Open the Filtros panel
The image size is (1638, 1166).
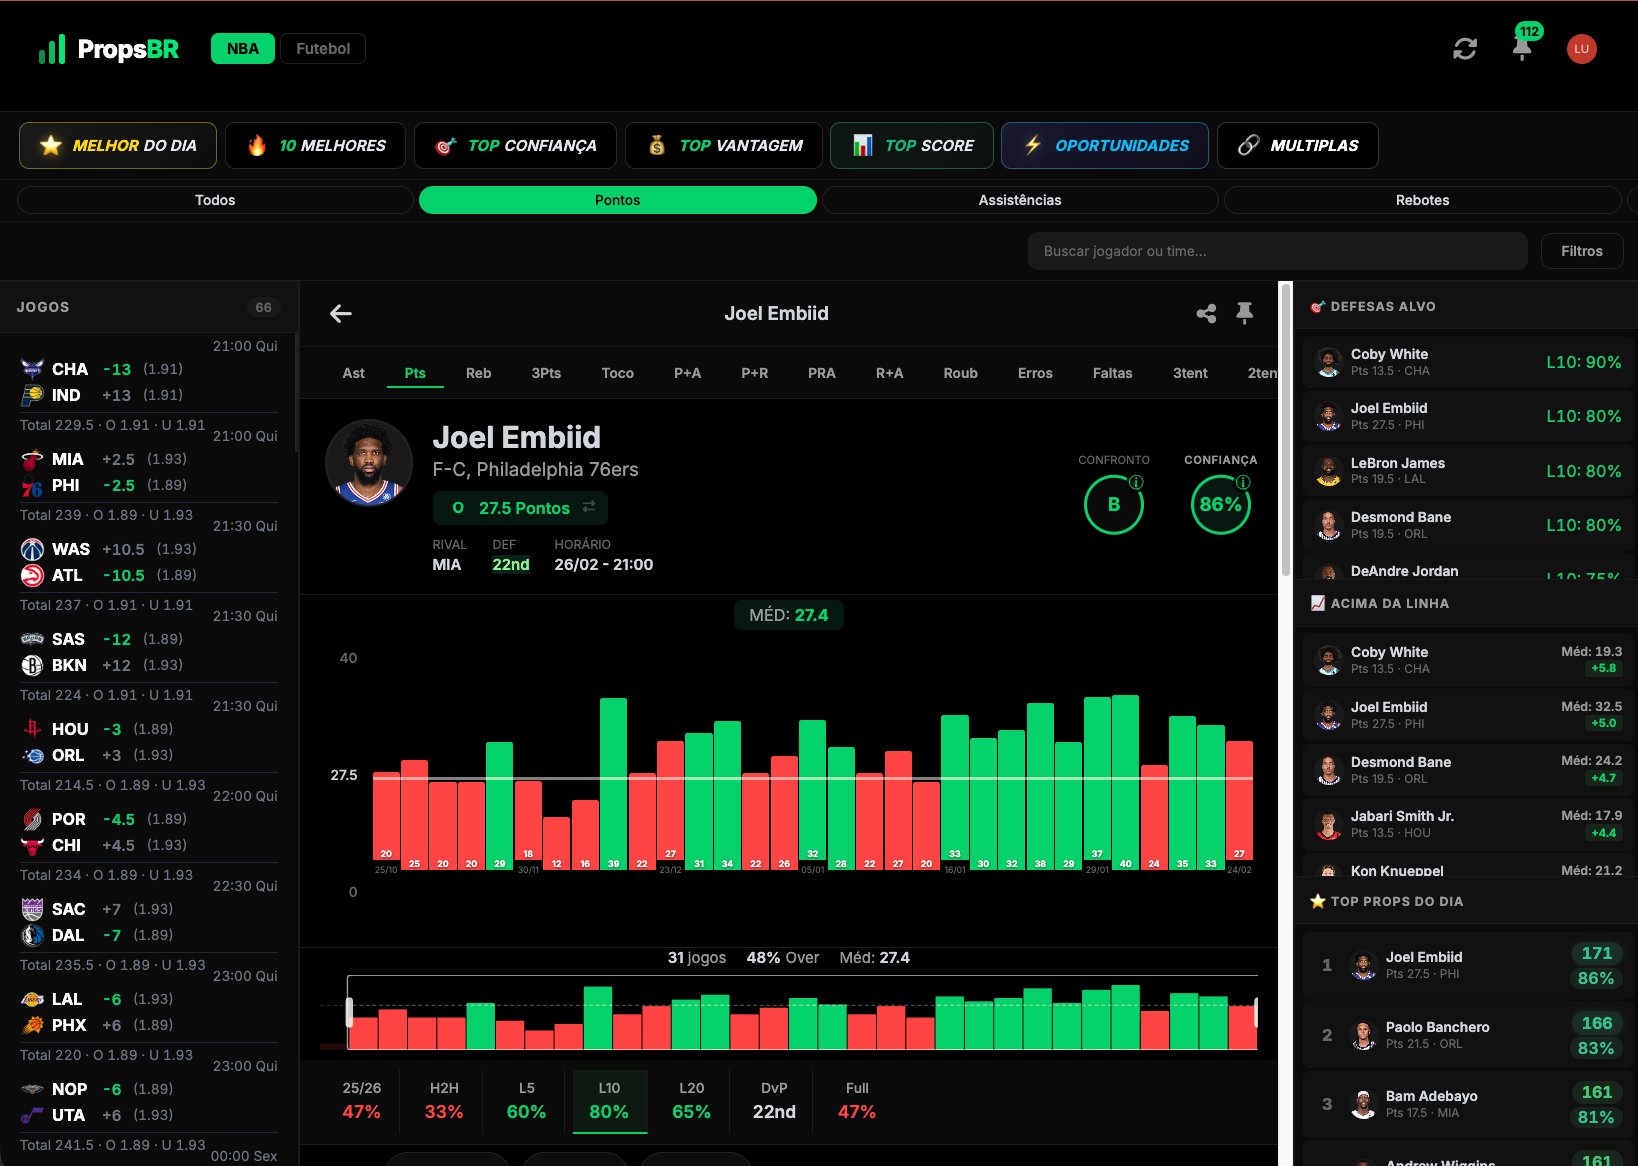coord(1581,251)
